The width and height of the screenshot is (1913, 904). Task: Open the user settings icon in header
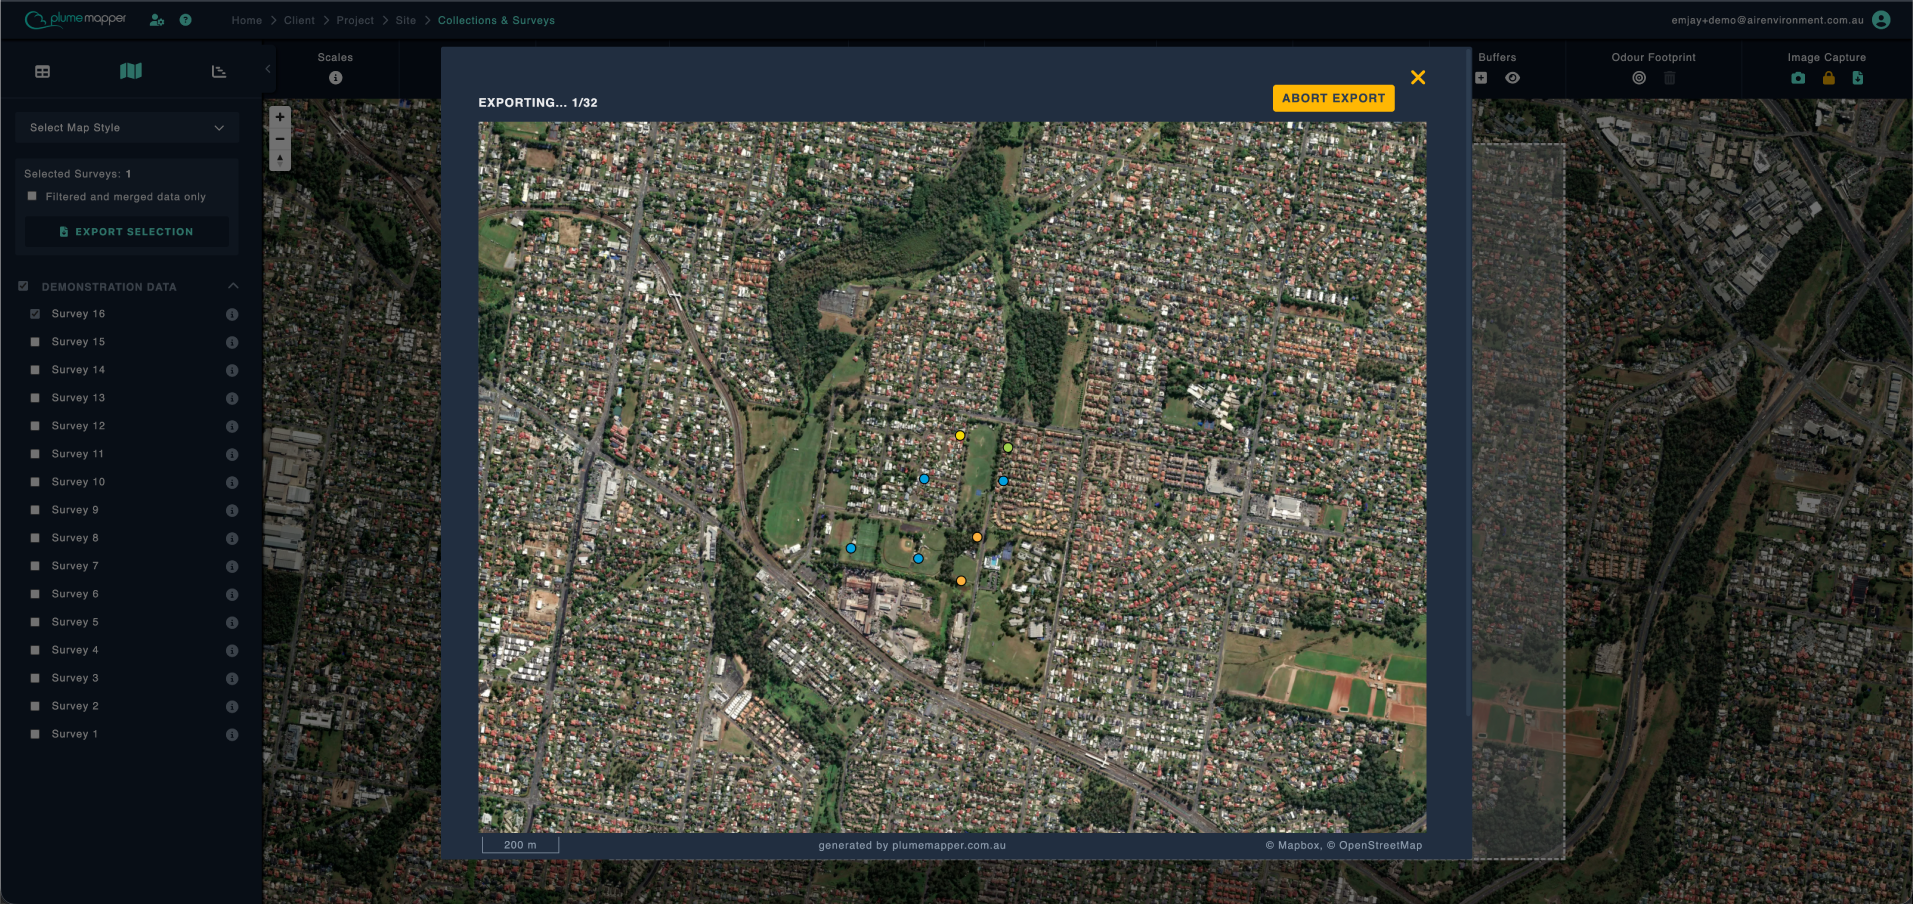[157, 20]
